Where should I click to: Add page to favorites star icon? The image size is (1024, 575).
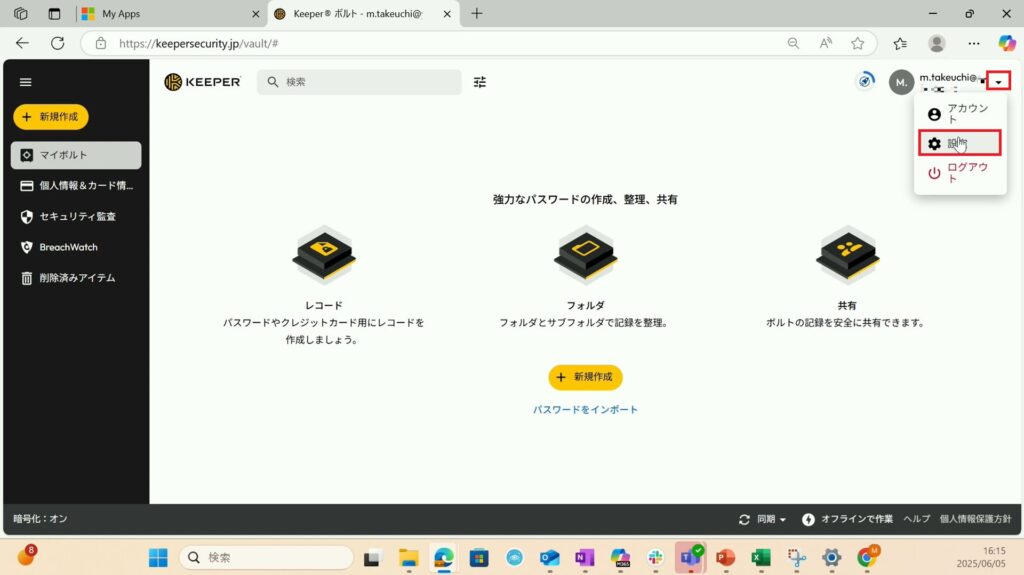point(857,43)
